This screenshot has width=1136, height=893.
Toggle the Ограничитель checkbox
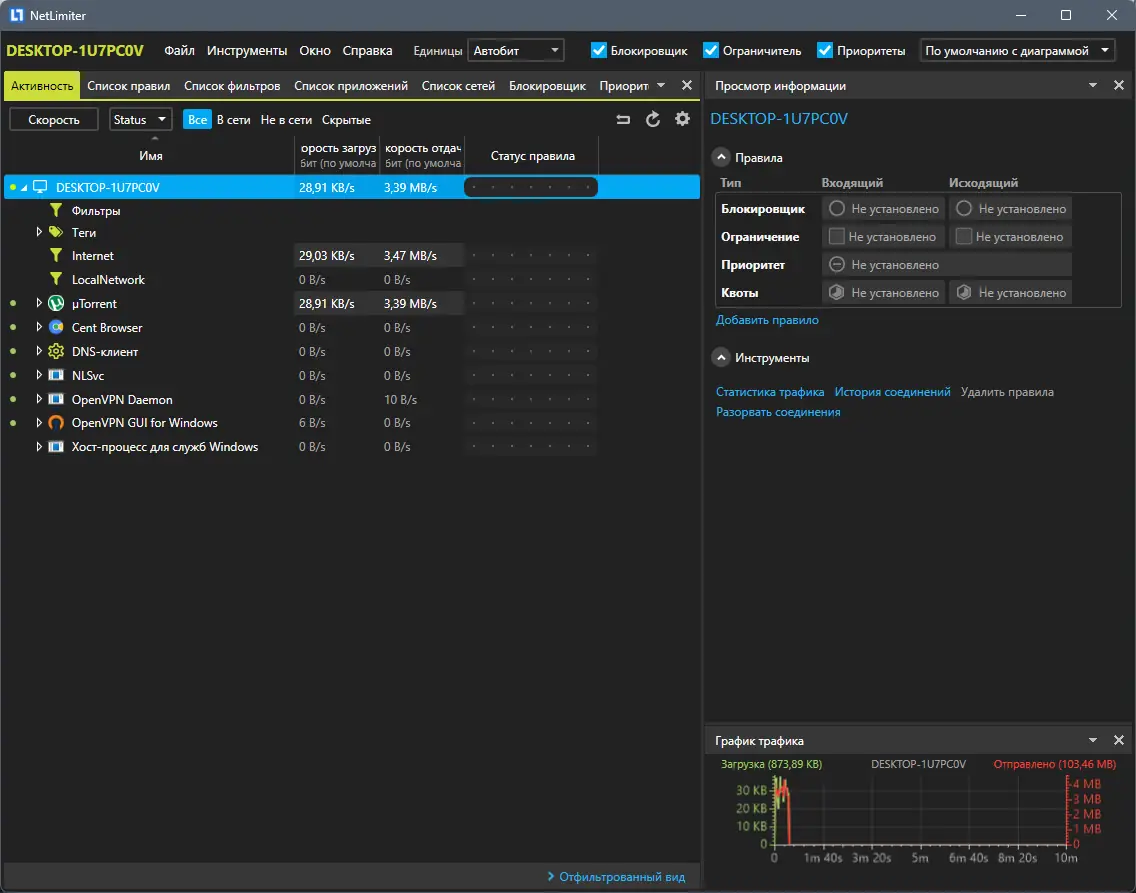coord(711,50)
